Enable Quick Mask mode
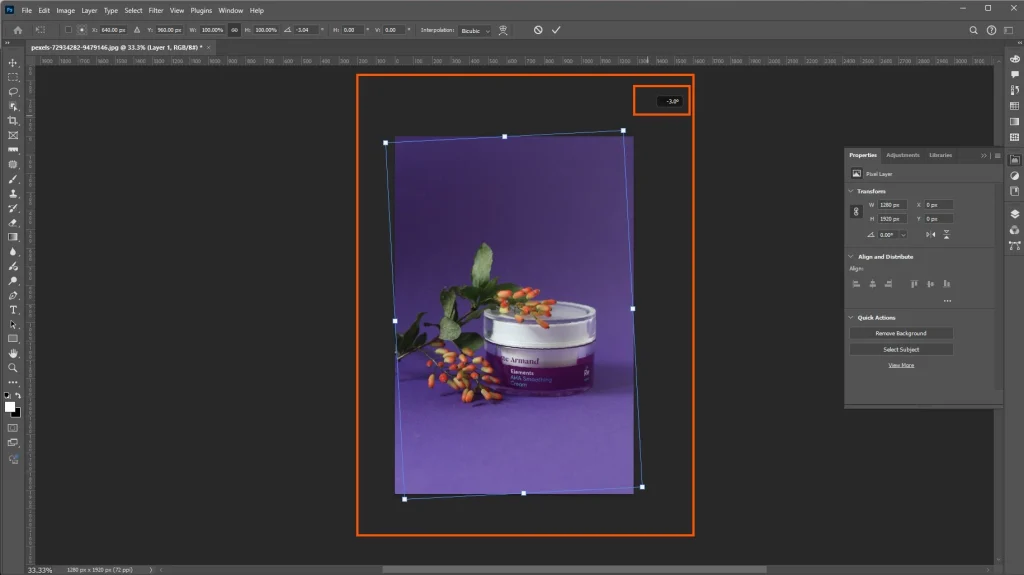Viewport: 1024px width, 575px height. pos(12,428)
